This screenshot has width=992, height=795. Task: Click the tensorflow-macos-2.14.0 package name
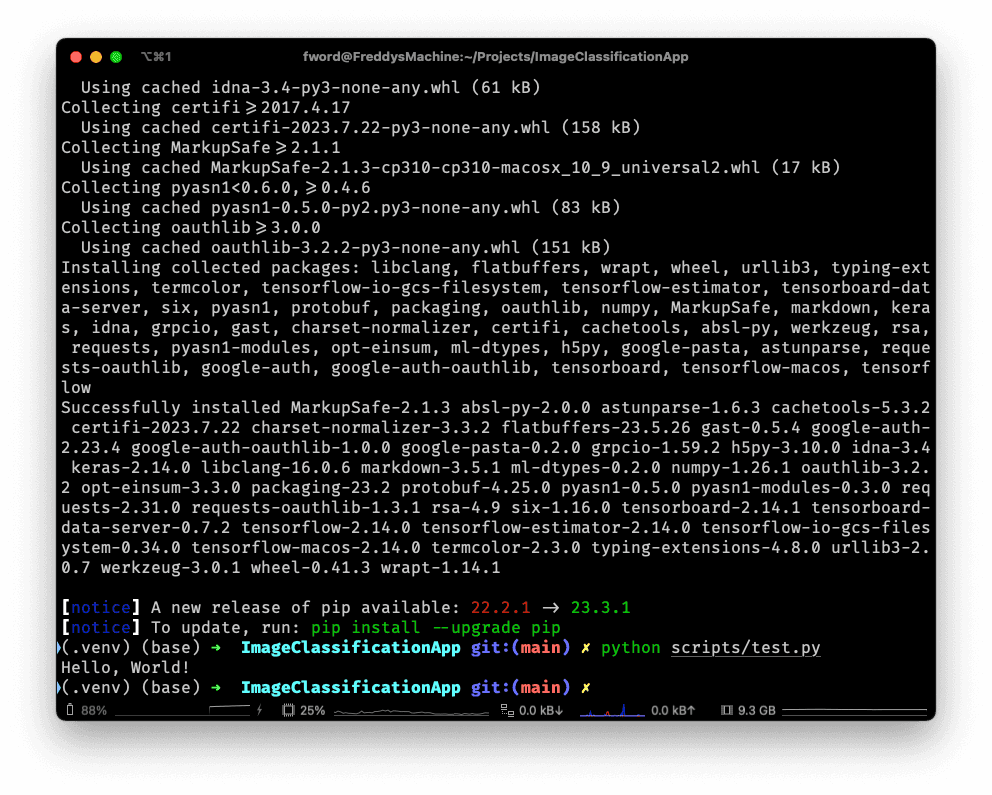click(x=306, y=548)
